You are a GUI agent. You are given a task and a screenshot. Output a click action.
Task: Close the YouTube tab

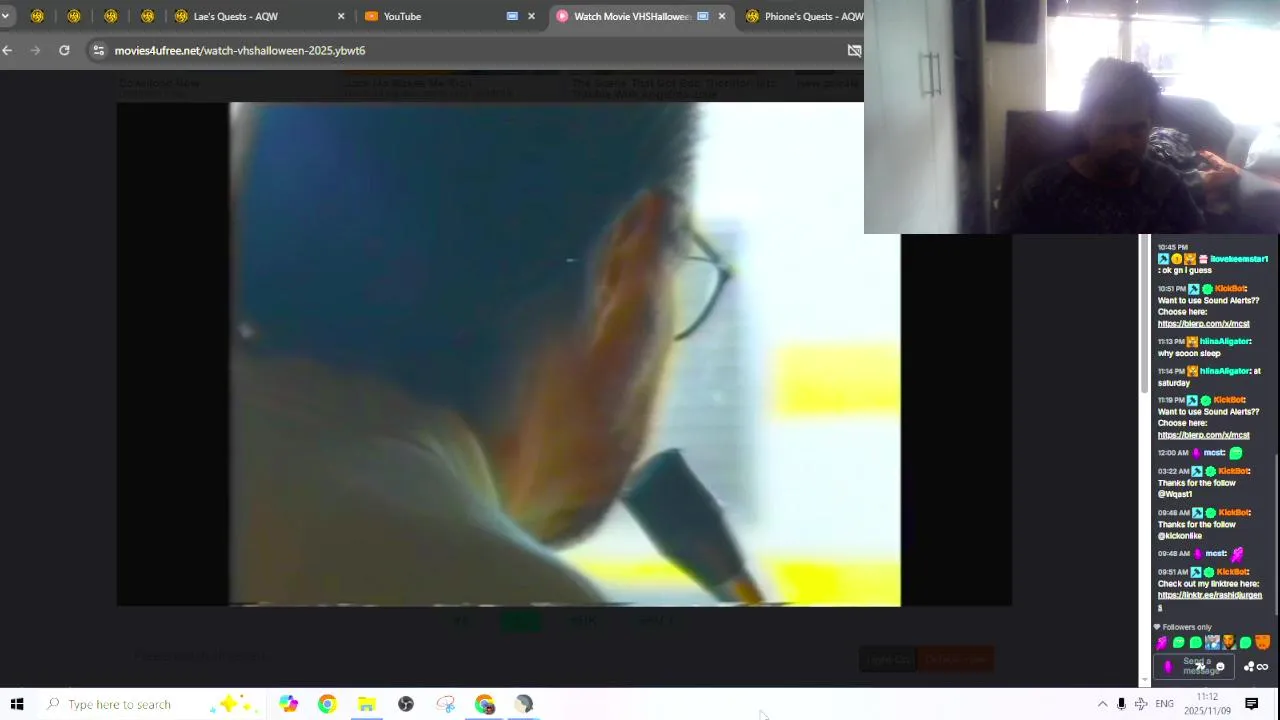click(x=531, y=16)
